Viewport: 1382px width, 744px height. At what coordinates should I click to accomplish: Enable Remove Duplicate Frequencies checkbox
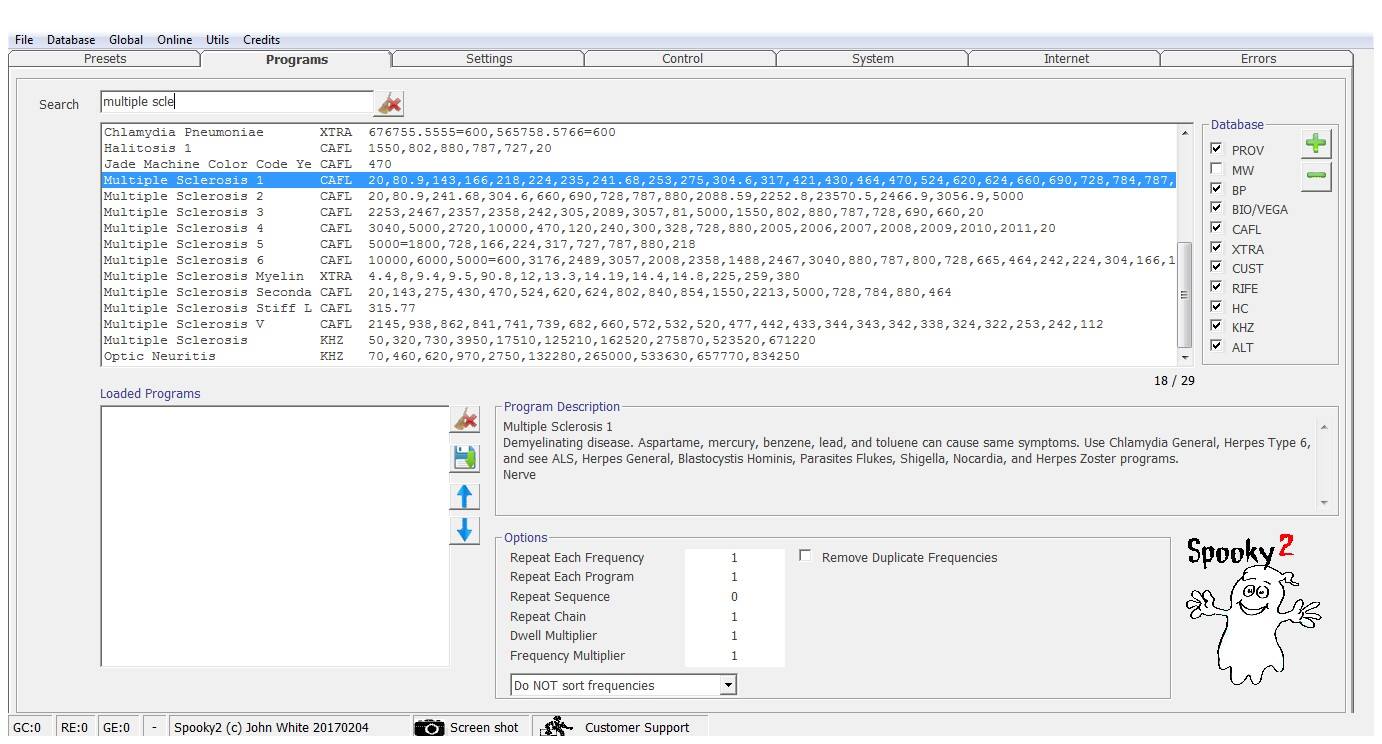click(805, 556)
